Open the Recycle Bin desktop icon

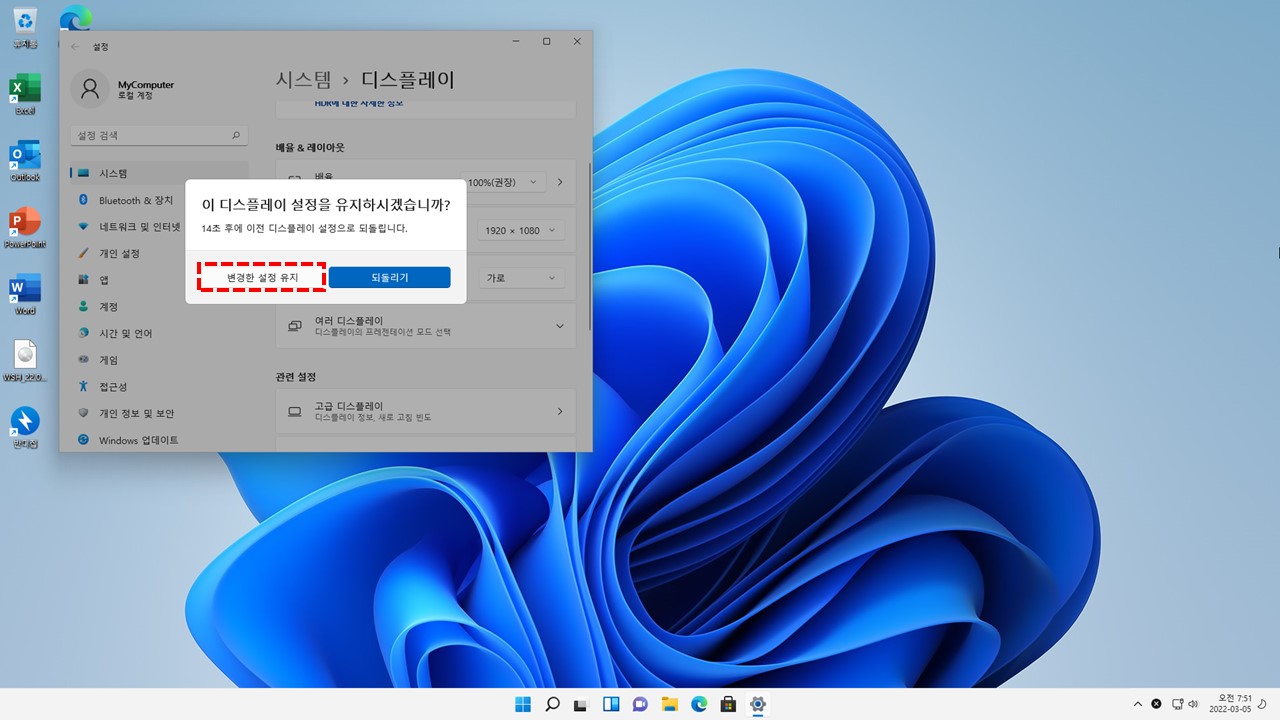click(x=25, y=27)
